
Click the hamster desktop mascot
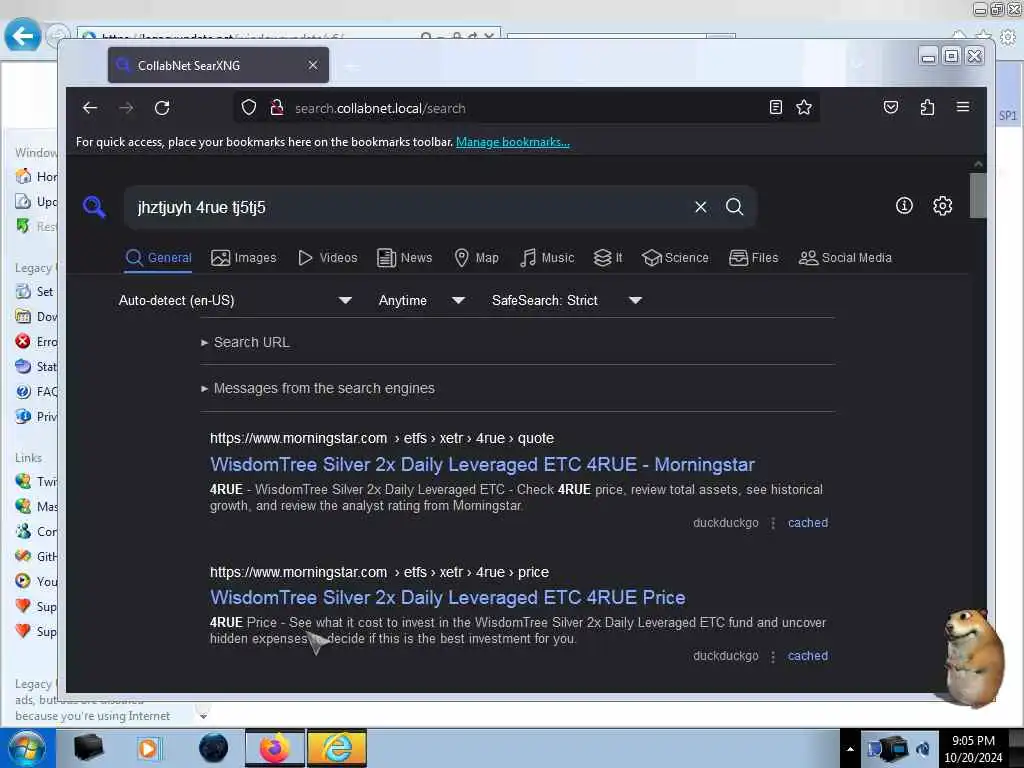[x=972, y=658]
